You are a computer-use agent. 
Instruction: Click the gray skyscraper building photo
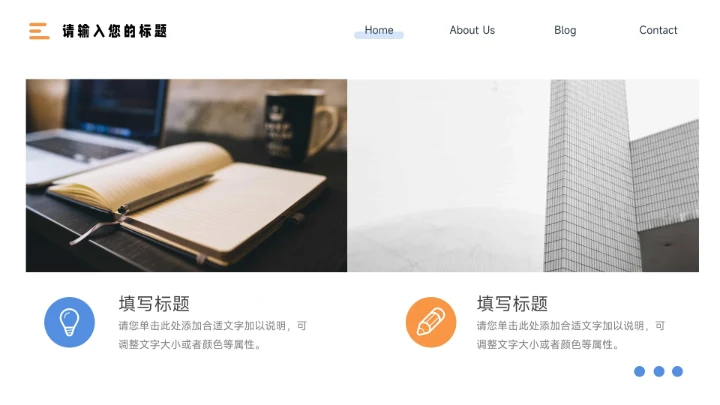point(523,175)
